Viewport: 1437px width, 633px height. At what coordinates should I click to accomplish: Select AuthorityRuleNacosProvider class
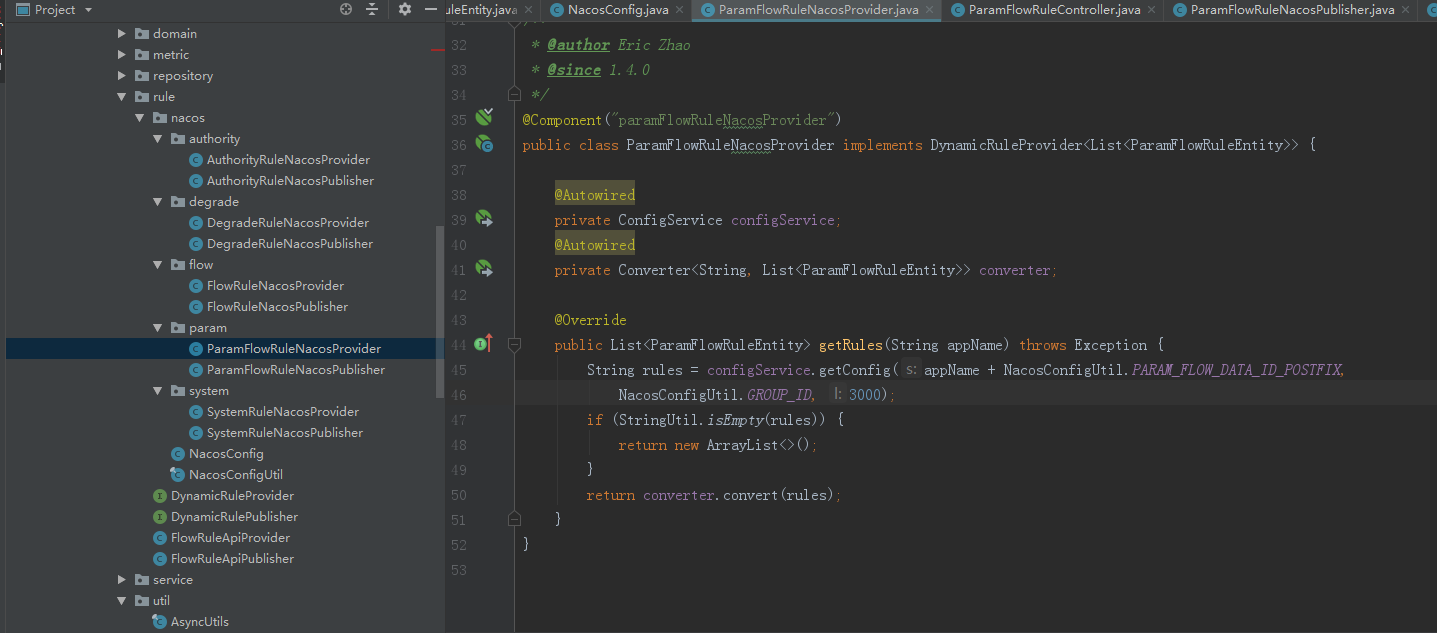[x=288, y=160]
